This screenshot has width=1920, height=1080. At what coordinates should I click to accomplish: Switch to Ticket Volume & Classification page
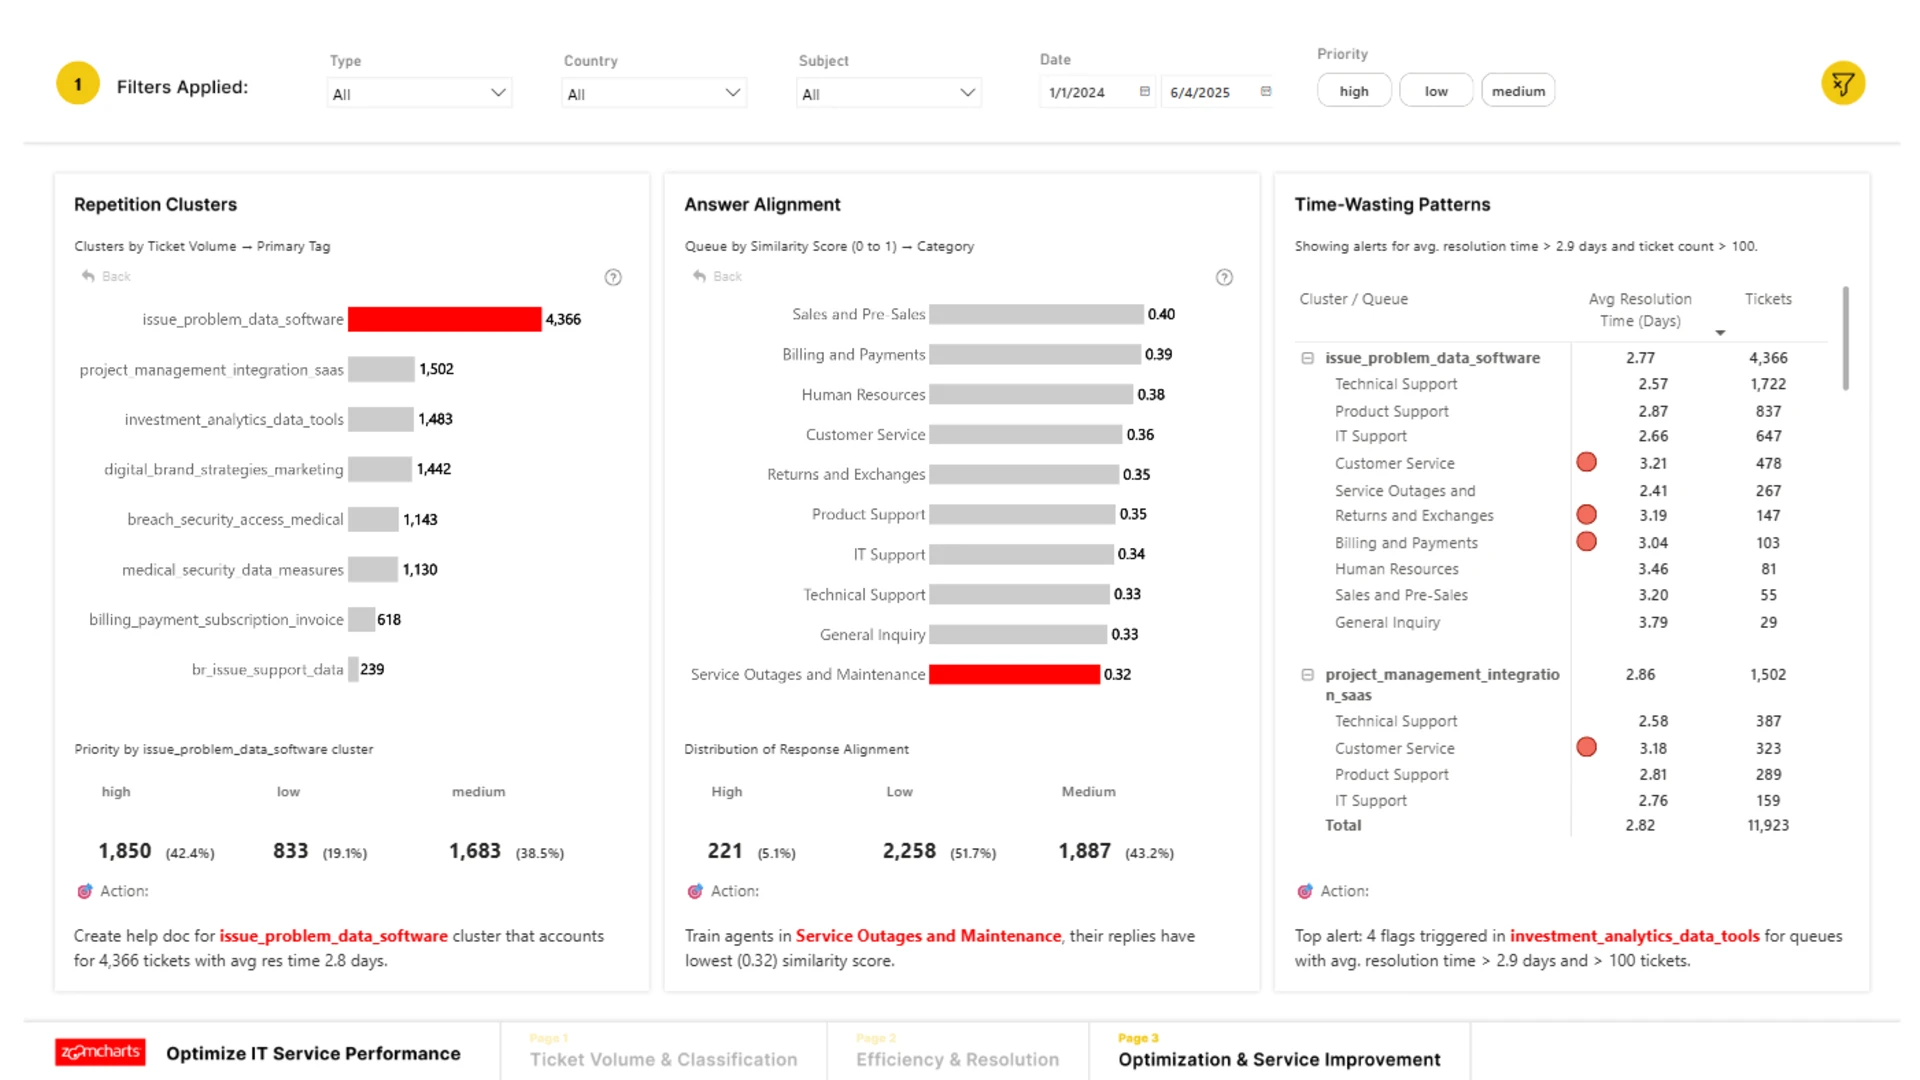point(663,1059)
